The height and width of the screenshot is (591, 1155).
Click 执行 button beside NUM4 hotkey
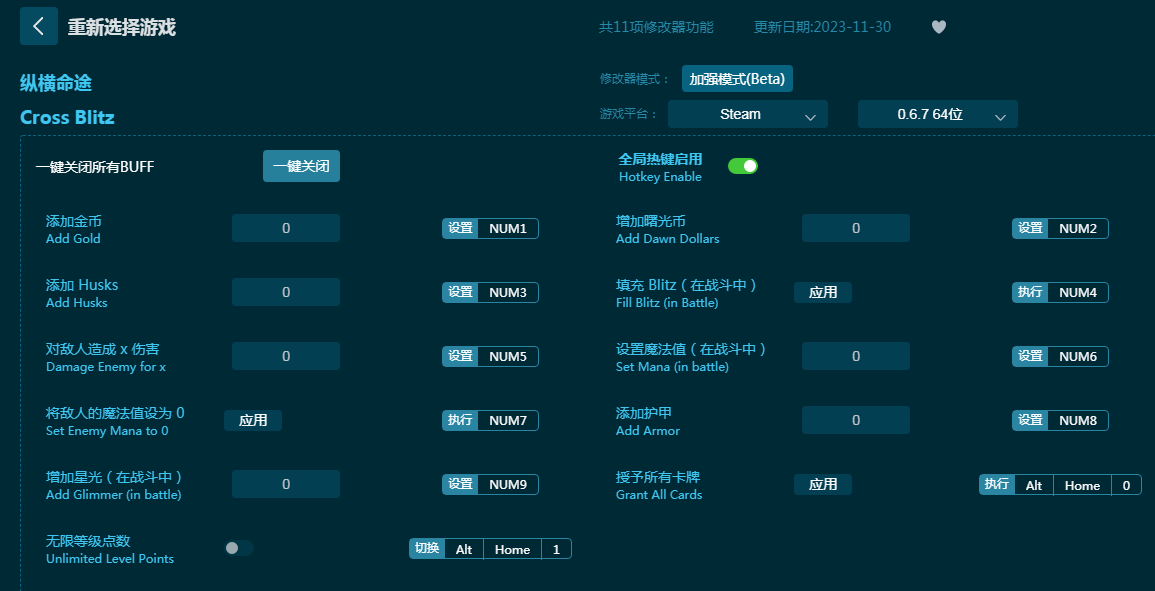pyautogui.click(x=1030, y=292)
